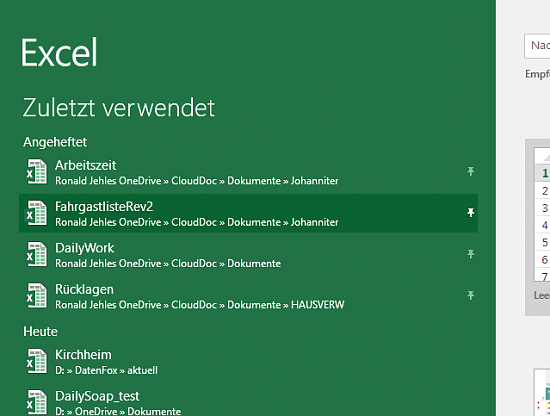This screenshot has width=550, height=416.
Task: Click the 'D: » OneDrive » Dokumente' path
Action: pyautogui.click(x=118, y=411)
